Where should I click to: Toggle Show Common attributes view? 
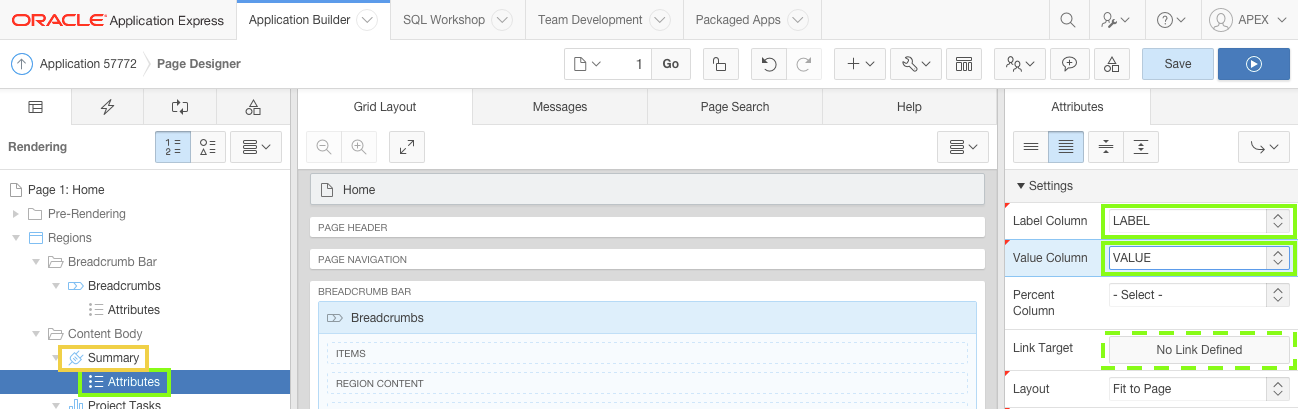(x=1031, y=147)
